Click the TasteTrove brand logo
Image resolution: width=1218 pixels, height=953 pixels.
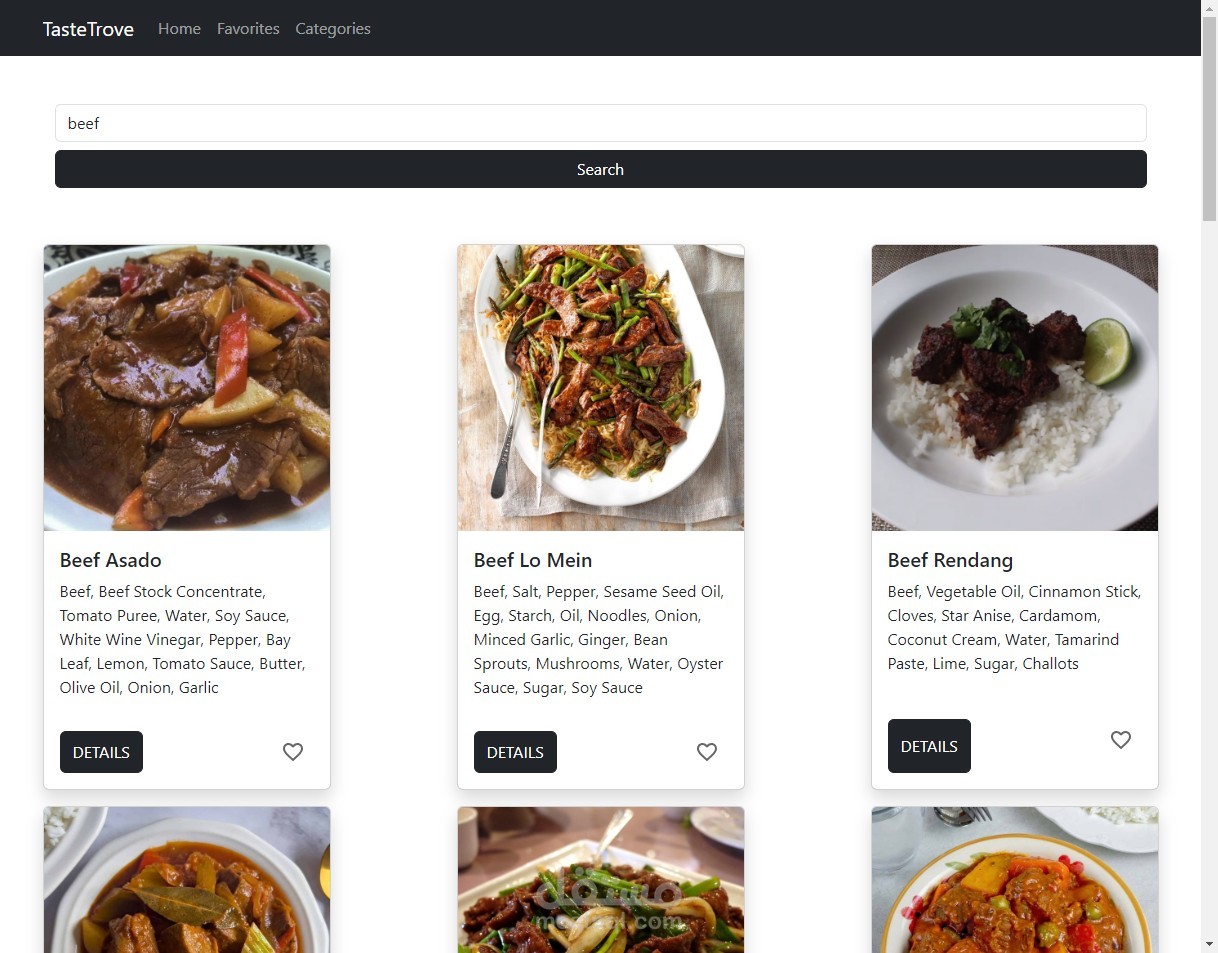(x=88, y=29)
